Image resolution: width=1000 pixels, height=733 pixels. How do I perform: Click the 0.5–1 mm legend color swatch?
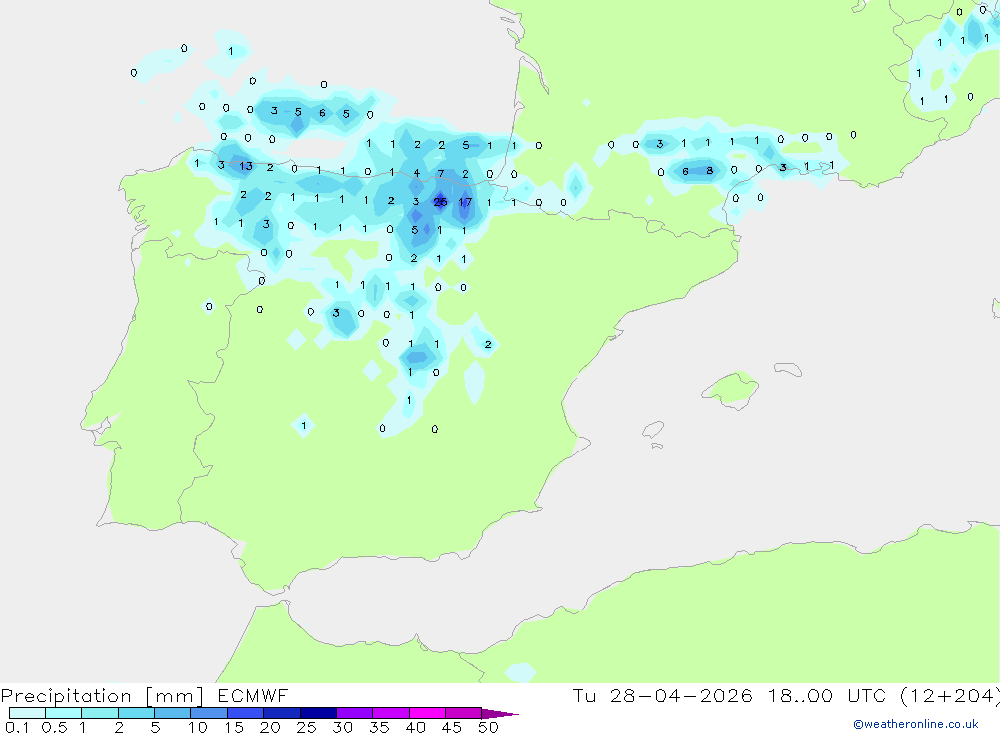64,713
